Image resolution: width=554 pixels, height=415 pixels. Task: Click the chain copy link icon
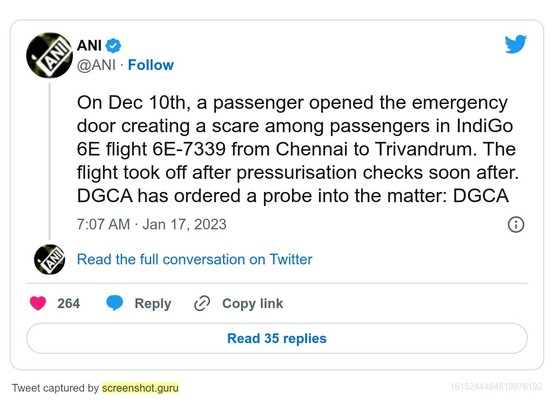[x=202, y=303]
